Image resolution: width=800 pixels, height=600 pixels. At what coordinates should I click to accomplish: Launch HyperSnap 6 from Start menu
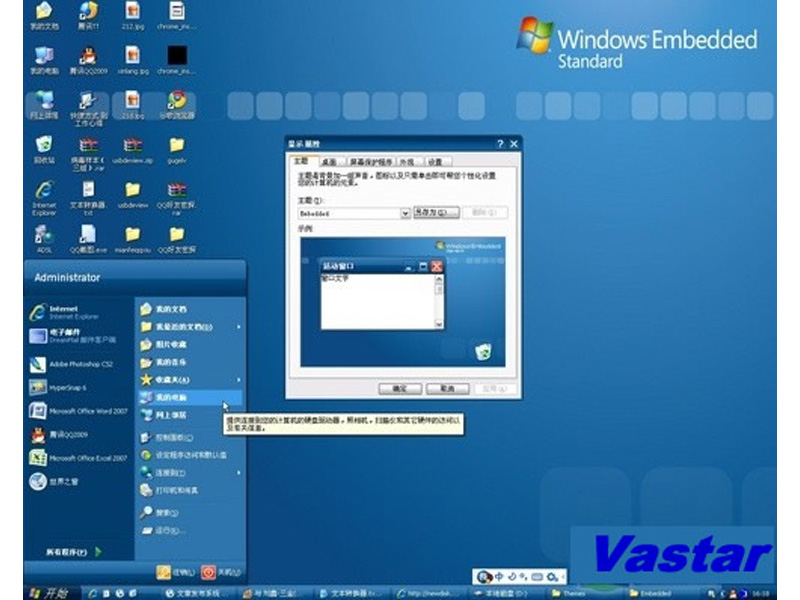pos(58,388)
